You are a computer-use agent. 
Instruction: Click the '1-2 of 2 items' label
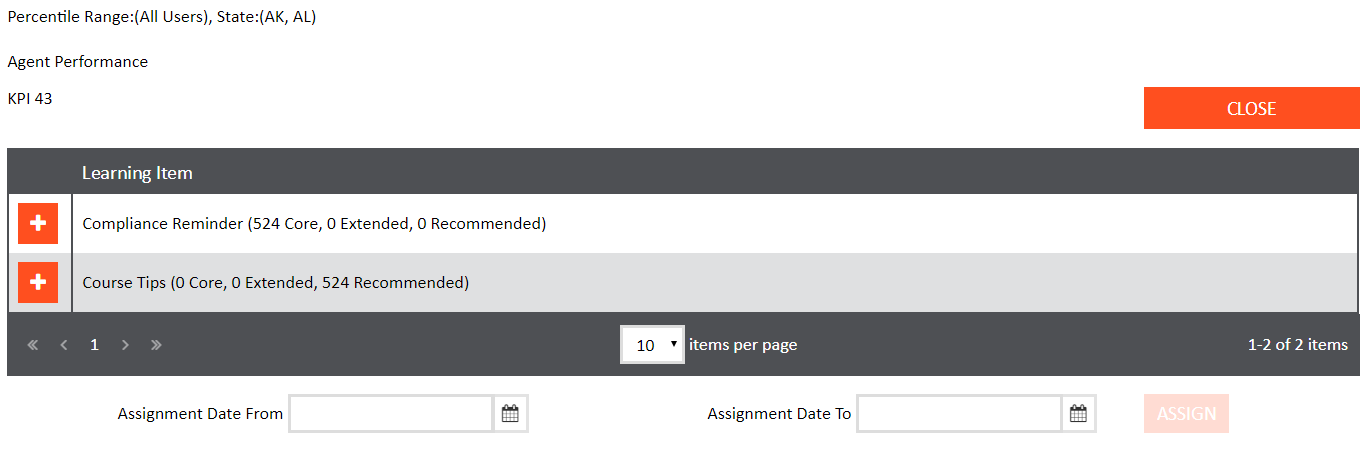tap(1297, 345)
